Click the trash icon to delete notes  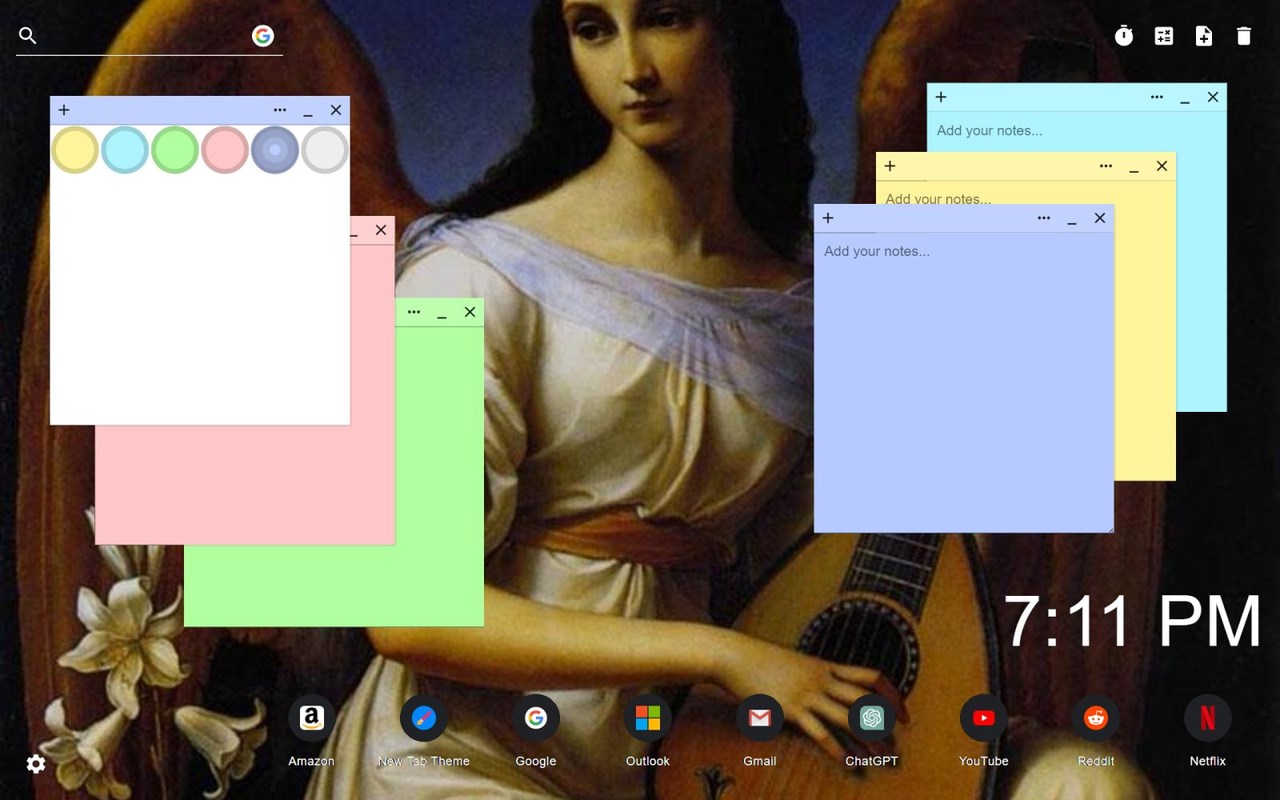pos(1244,36)
